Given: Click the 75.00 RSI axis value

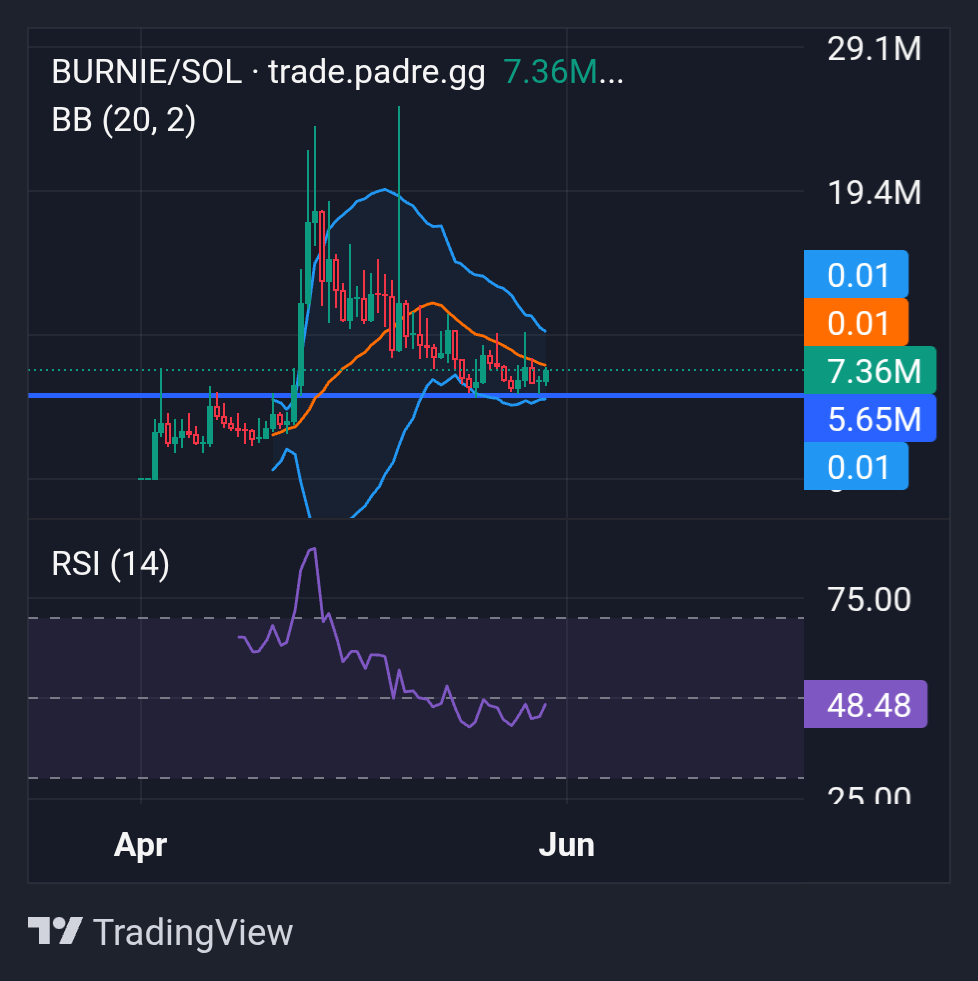Looking at the screenshot, I should [x=869, y=599].
